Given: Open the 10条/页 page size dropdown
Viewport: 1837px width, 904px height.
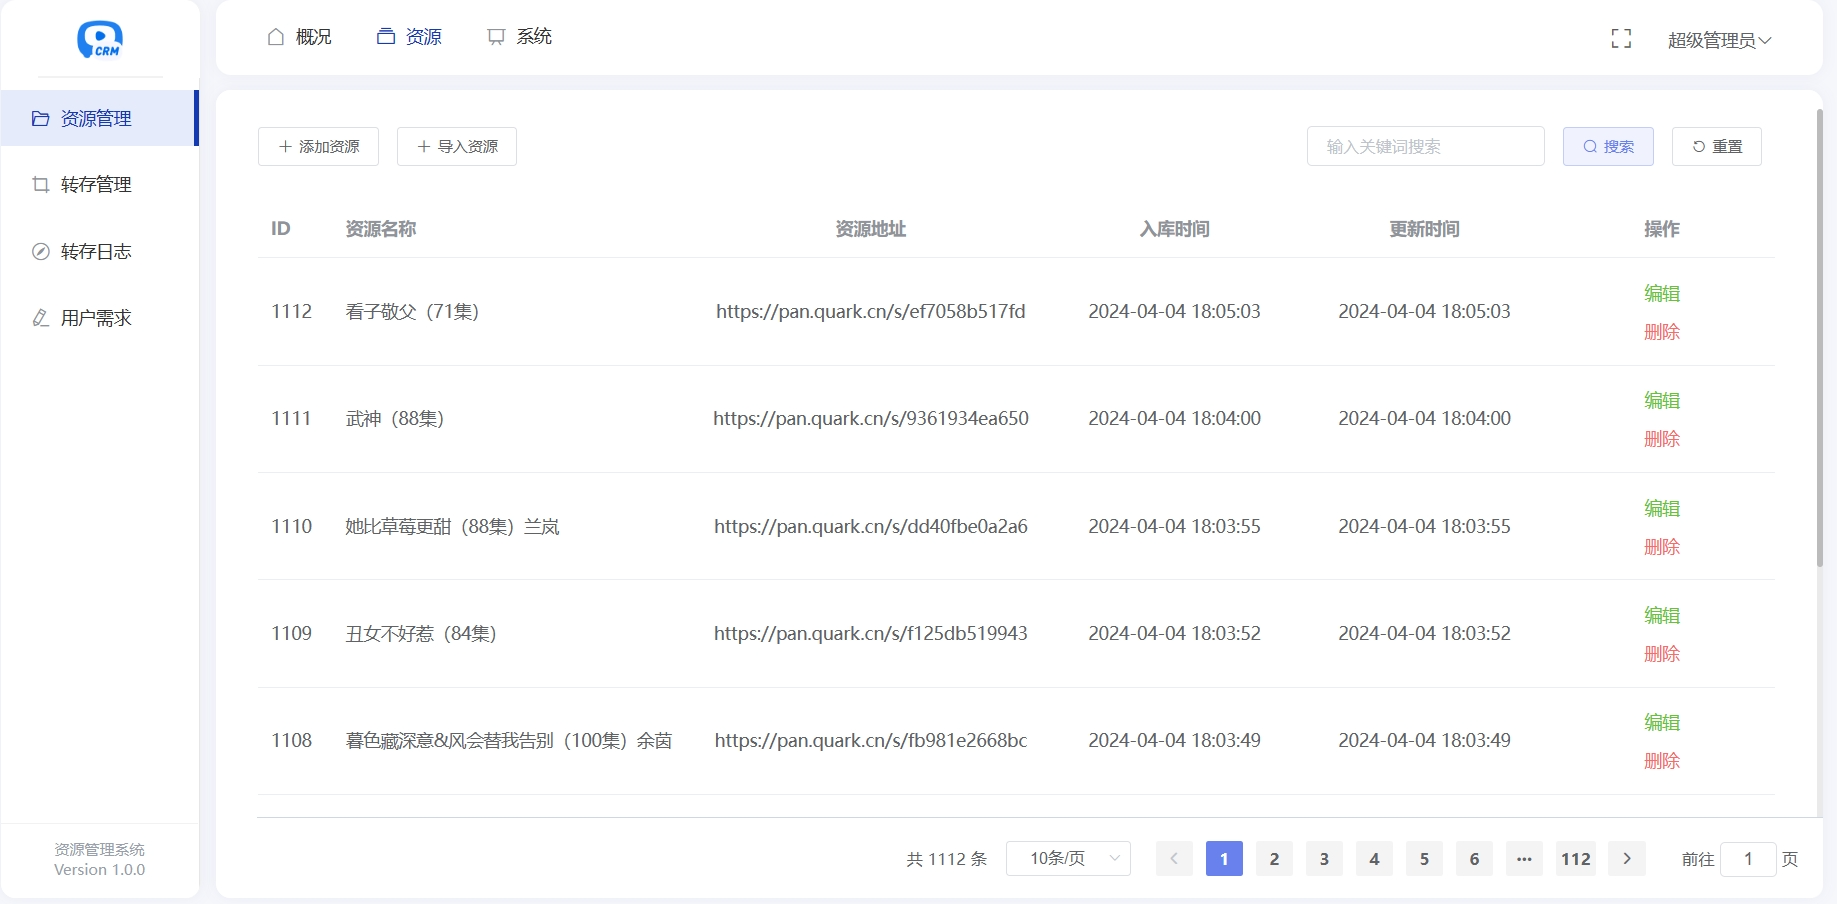Looking at the screenshot, I should [x=1068, y=858].
